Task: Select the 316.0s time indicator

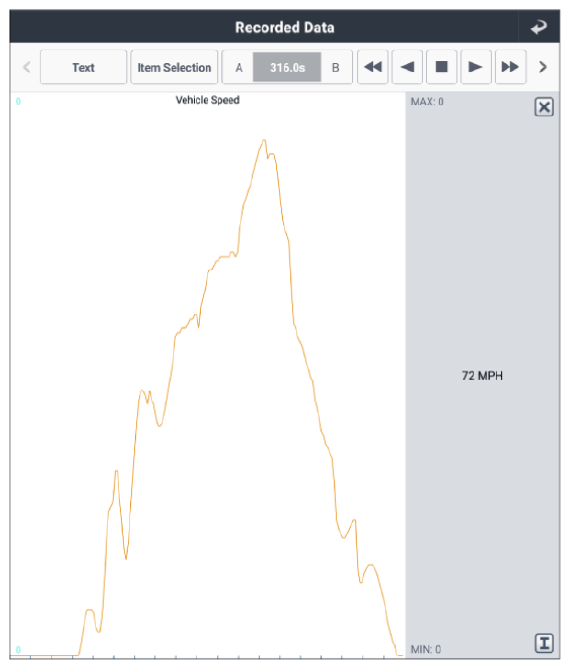Action: click(x=287, y=67)
